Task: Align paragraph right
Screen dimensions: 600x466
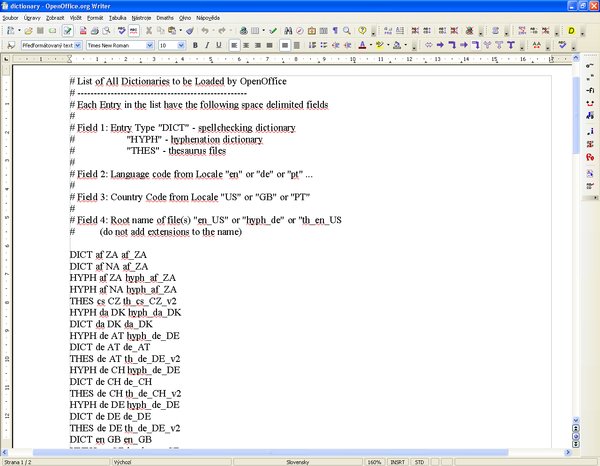Action: (258, 45)
